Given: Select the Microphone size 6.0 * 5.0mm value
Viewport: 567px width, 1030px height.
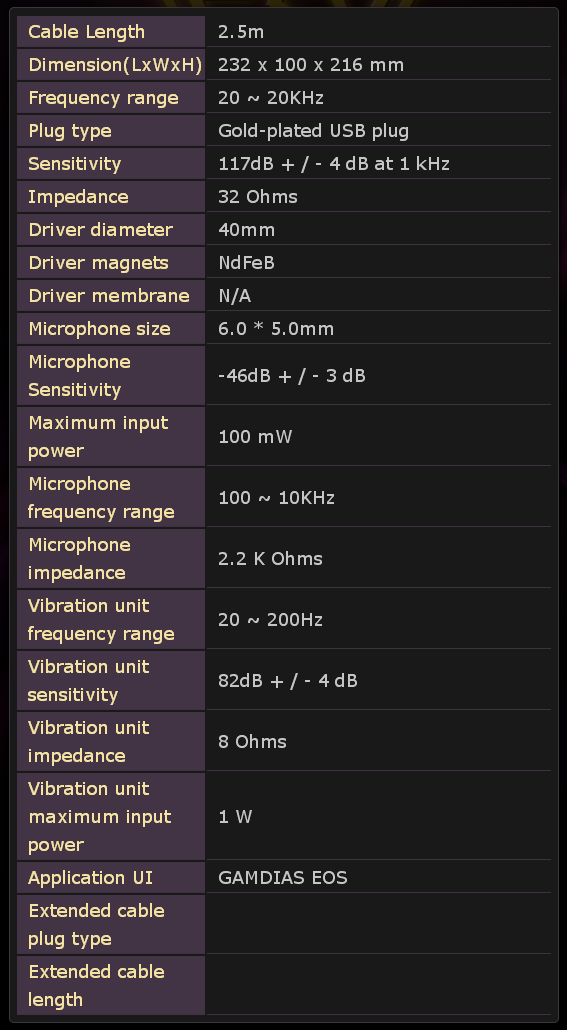Looking at the screenshot, I should (276, 328).
